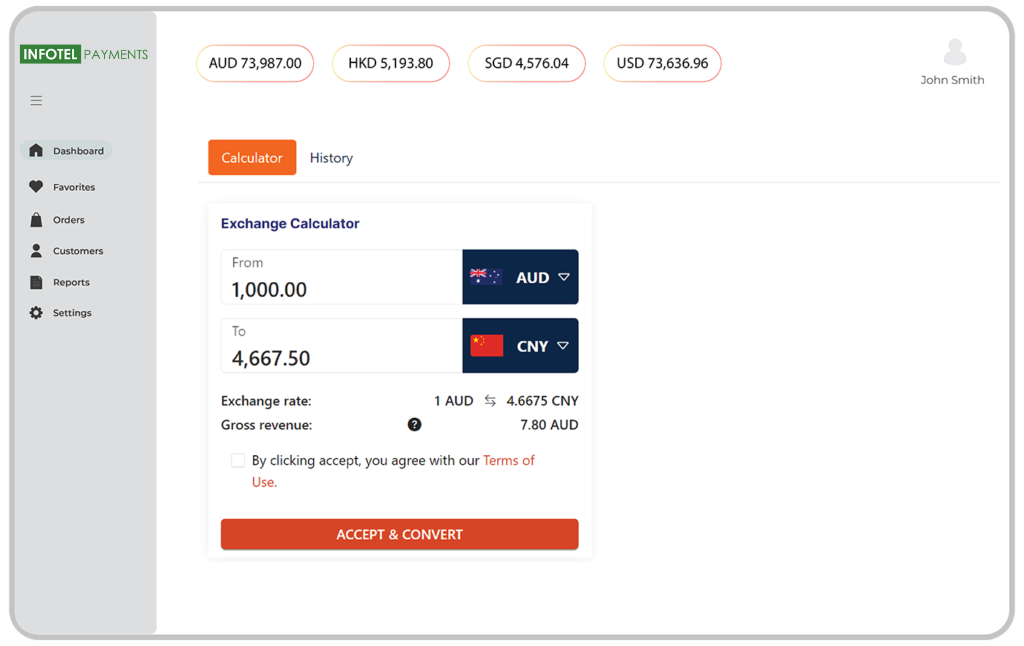1024x646 pixels.
Task: Click the Settings gear icon
Action: (36, 313)
